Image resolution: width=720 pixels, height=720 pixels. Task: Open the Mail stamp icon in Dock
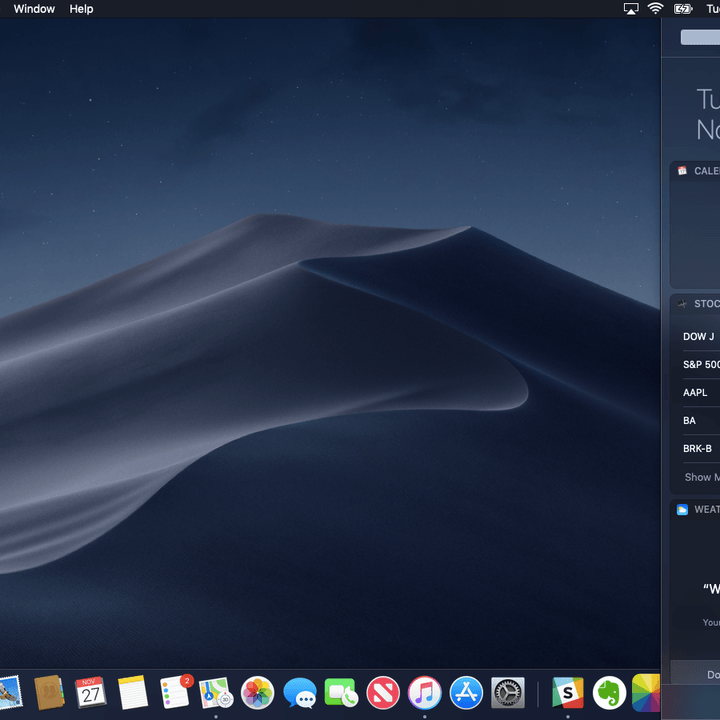click(10, 692)
